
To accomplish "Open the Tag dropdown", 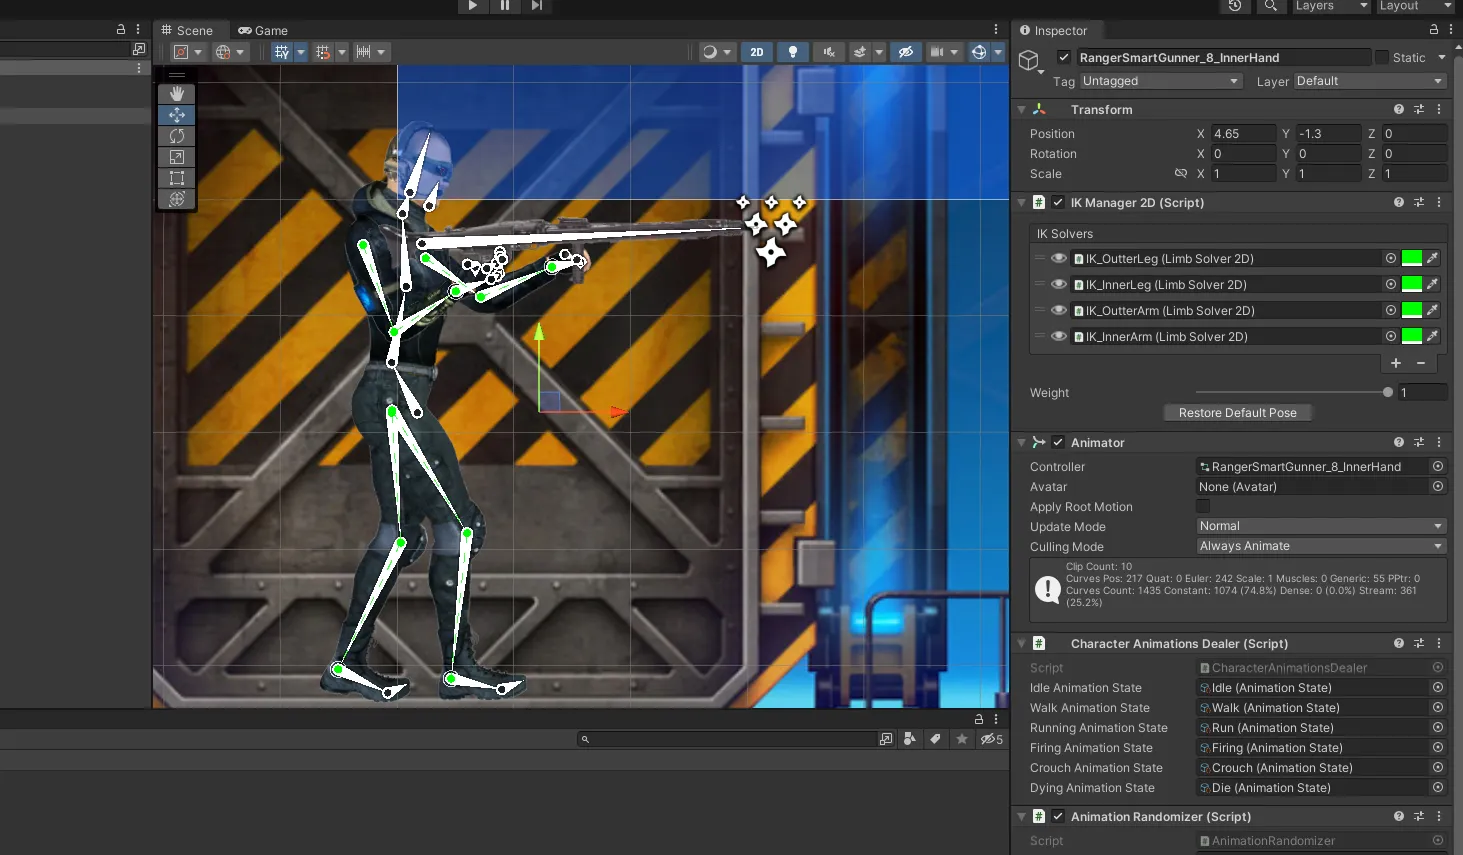I will point(1160,81).
